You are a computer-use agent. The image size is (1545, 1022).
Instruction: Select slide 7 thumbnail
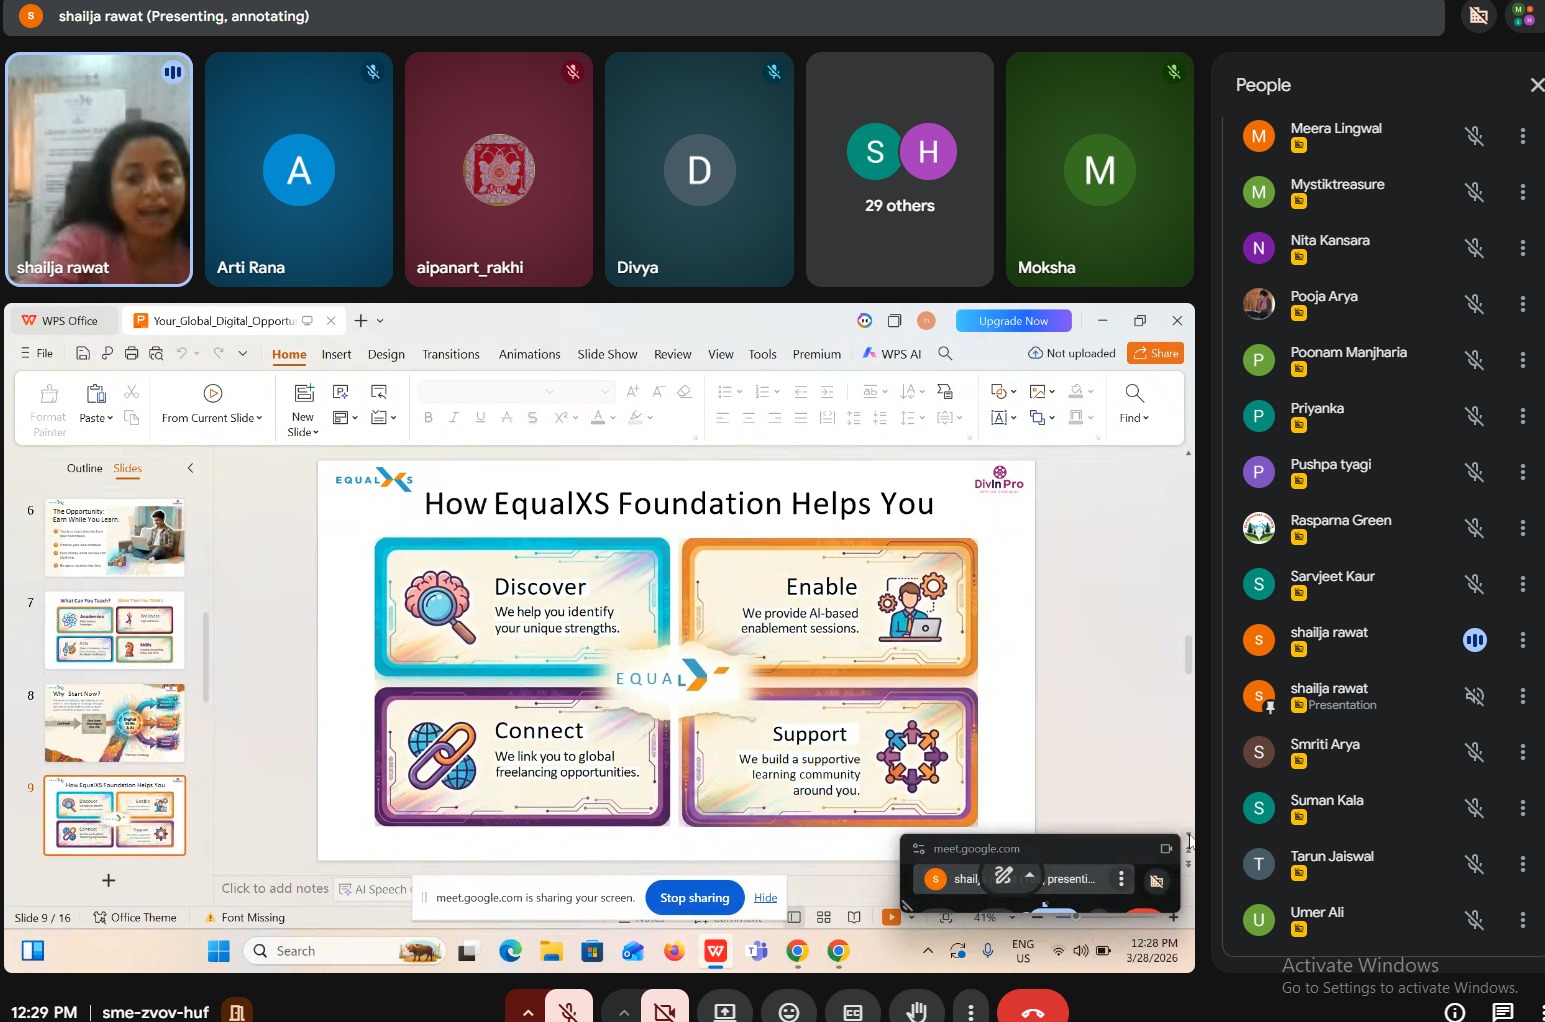(x=115, y=630)
